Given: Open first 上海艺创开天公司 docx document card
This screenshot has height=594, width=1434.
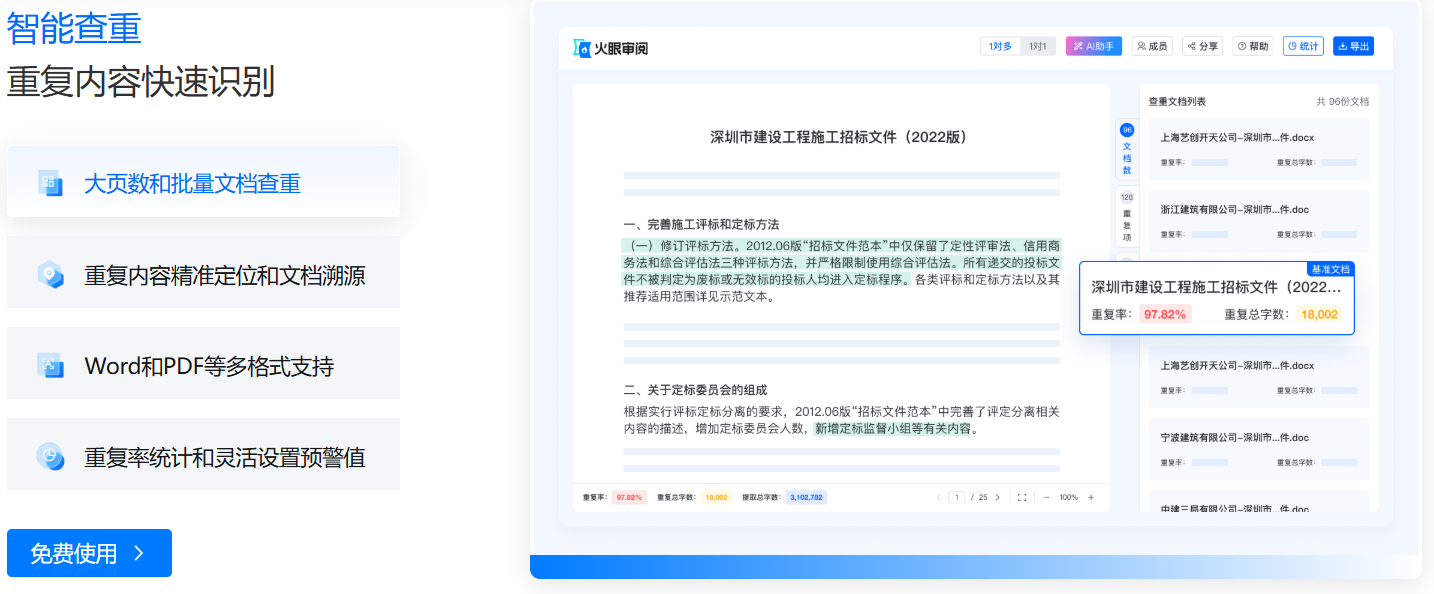Looking at the screenshot, I should (x=1258, y=150).
